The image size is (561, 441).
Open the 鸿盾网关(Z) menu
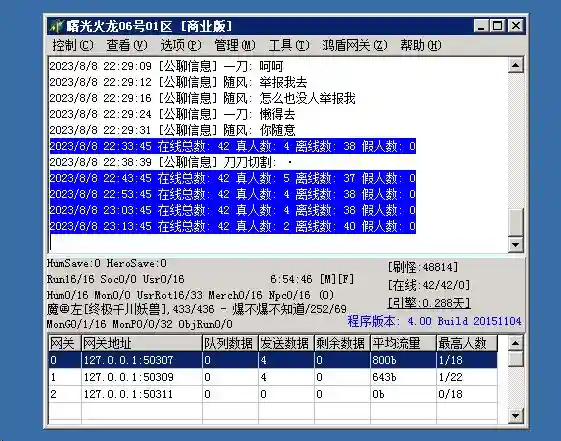pos(355,45)
